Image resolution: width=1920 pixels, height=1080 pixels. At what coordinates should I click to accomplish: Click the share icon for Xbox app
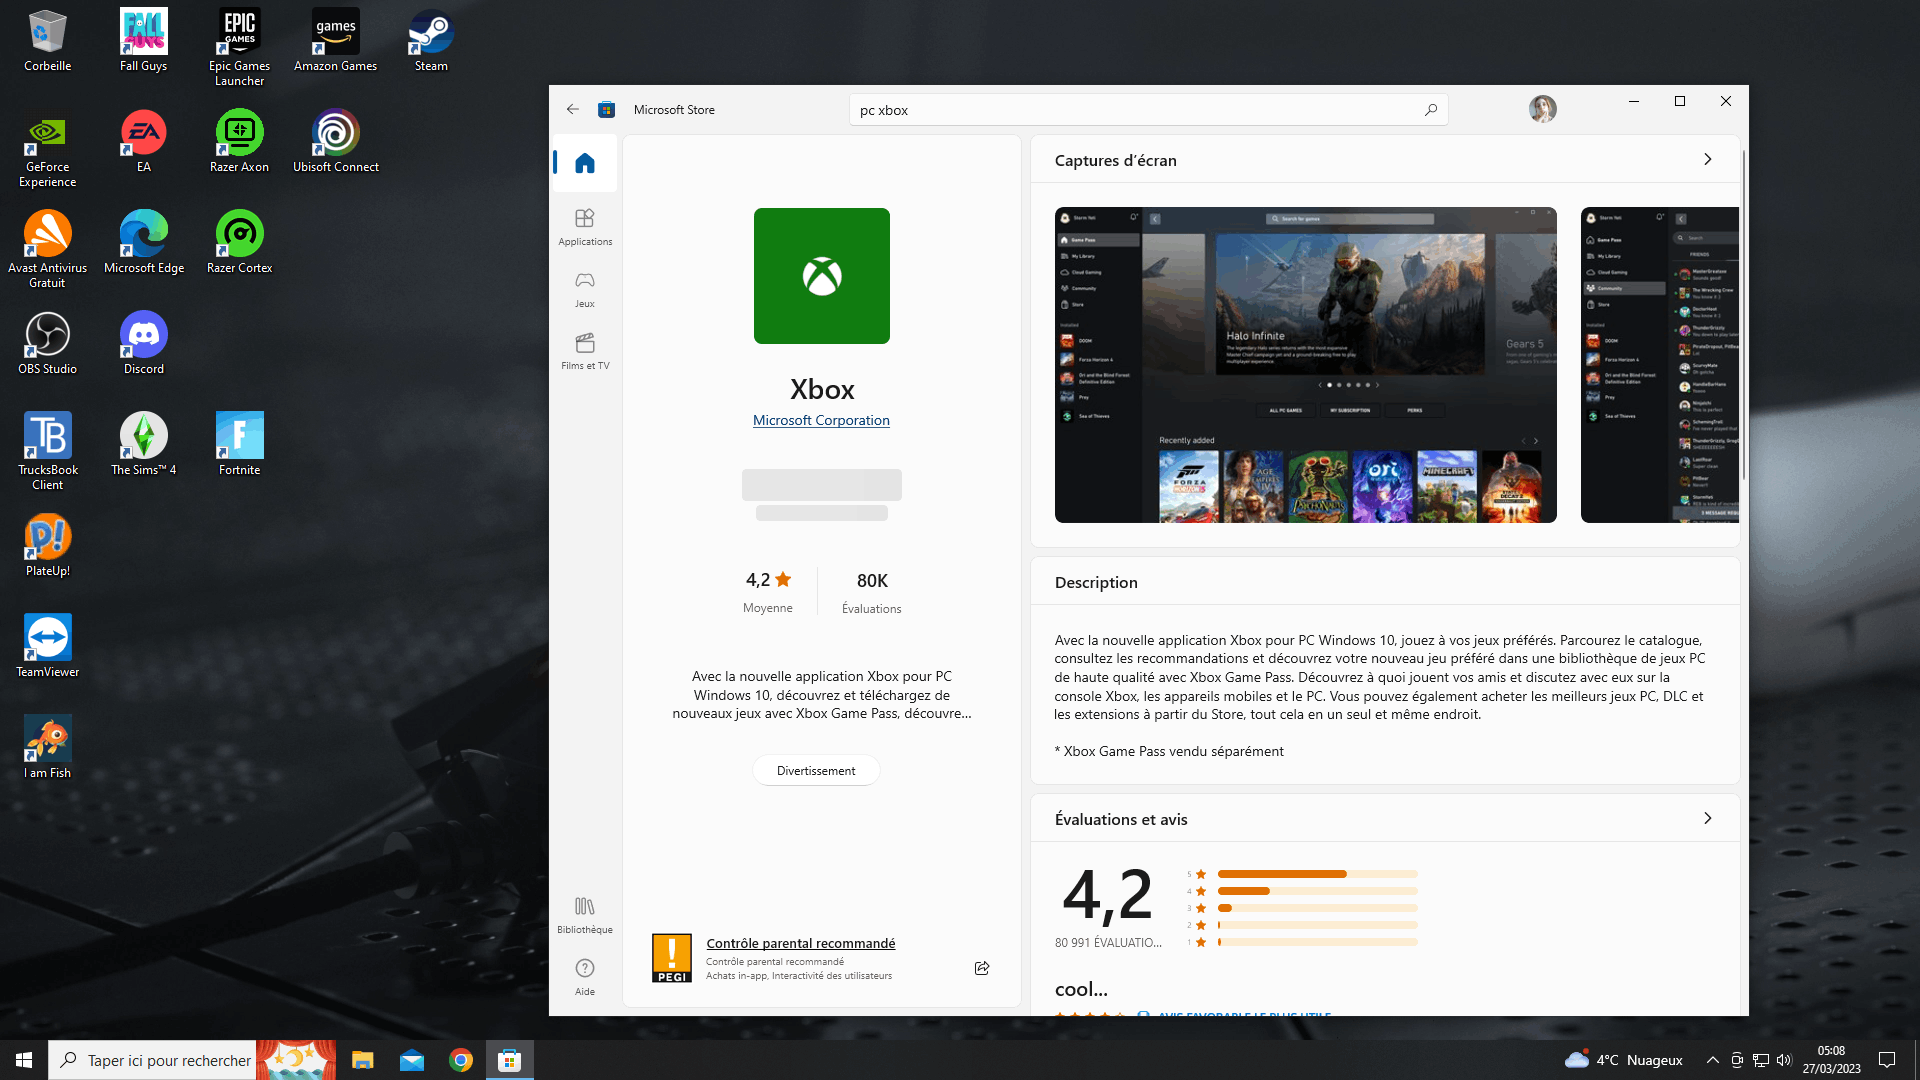pos(981,968)
